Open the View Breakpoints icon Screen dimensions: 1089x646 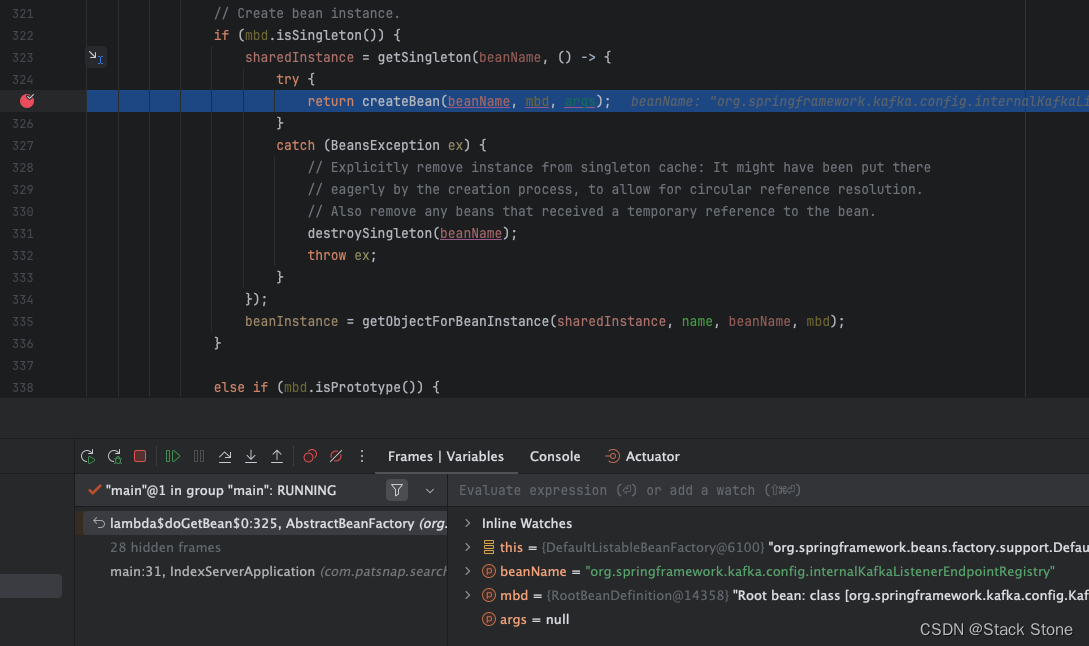click(310, 456)
